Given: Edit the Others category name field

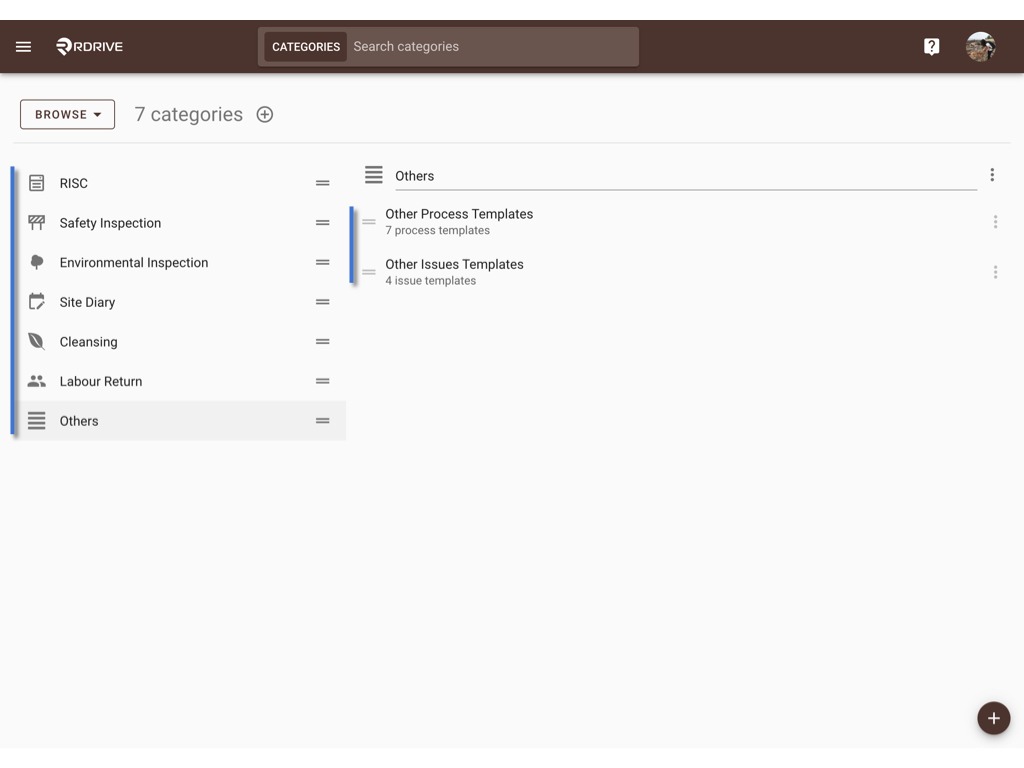Looking at the screenshot, I should (686, 176).
